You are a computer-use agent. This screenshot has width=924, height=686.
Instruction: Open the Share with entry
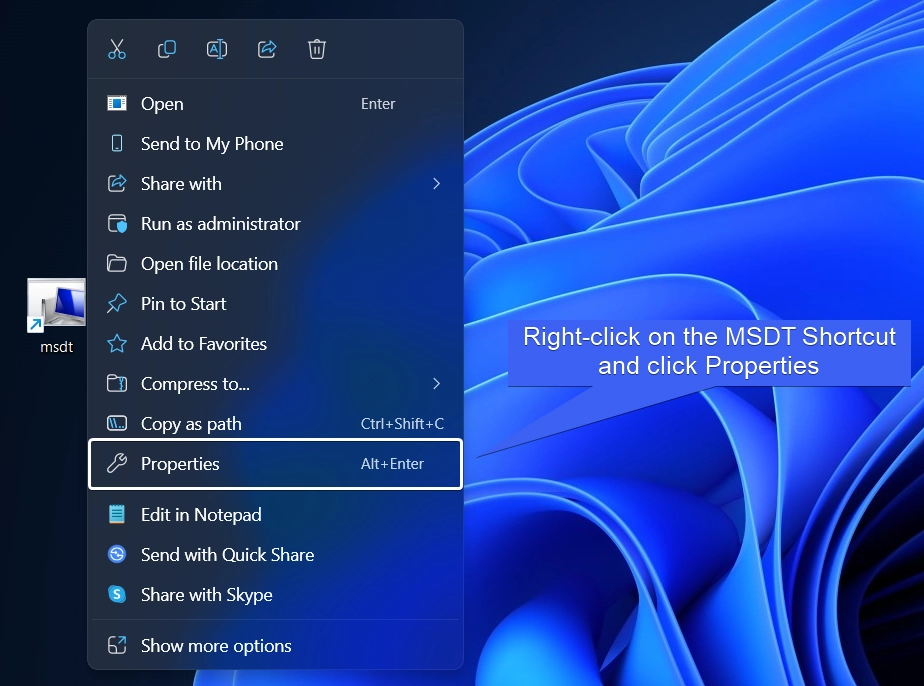pyautogui.click(x=275, y=184)
